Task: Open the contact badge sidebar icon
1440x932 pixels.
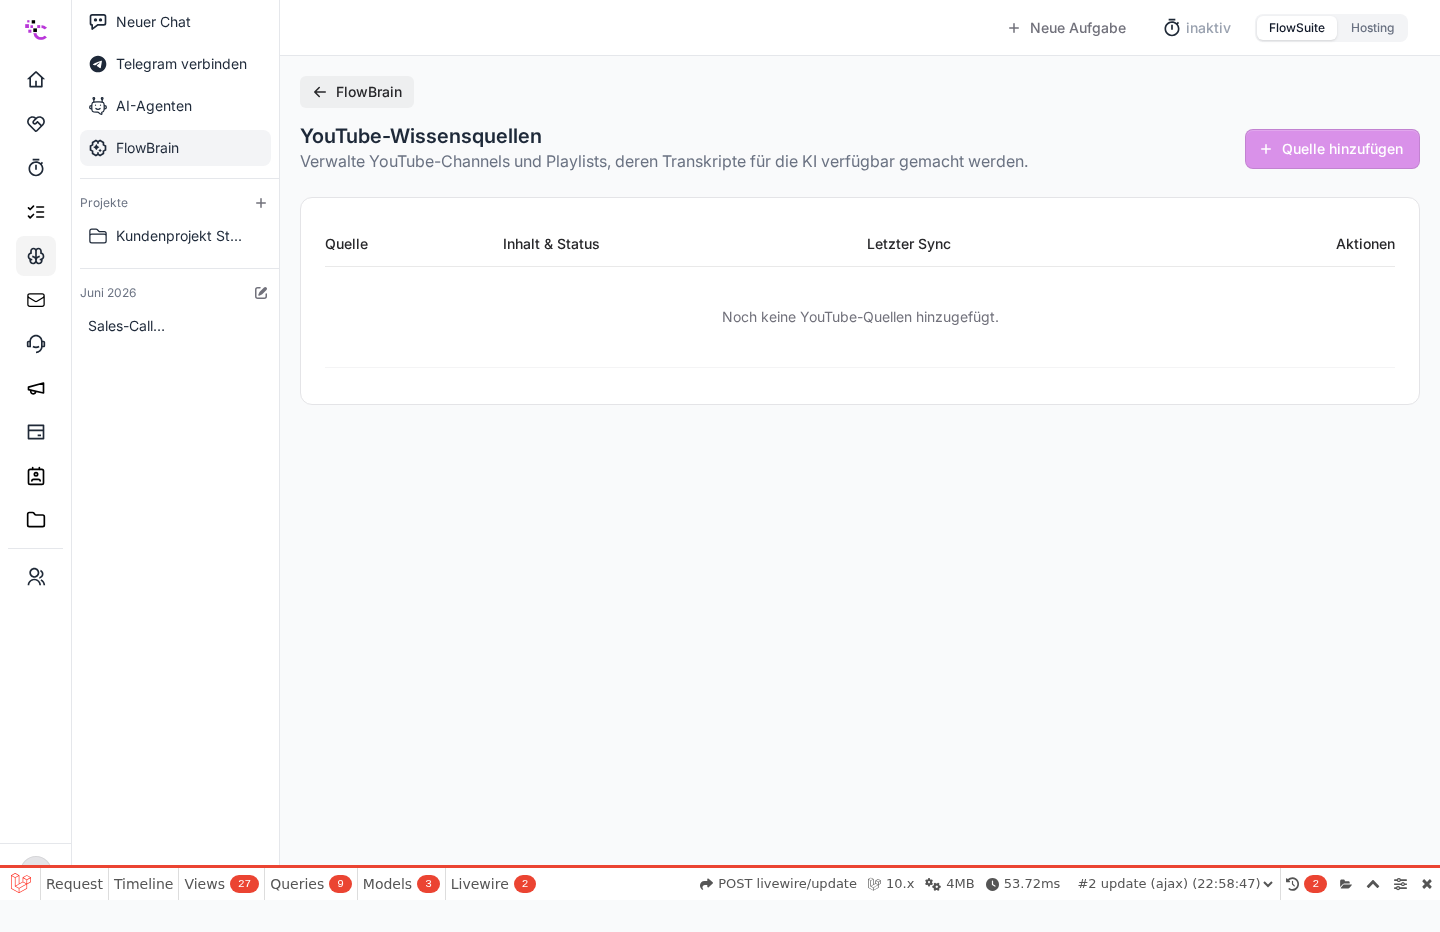Action: 36,476
